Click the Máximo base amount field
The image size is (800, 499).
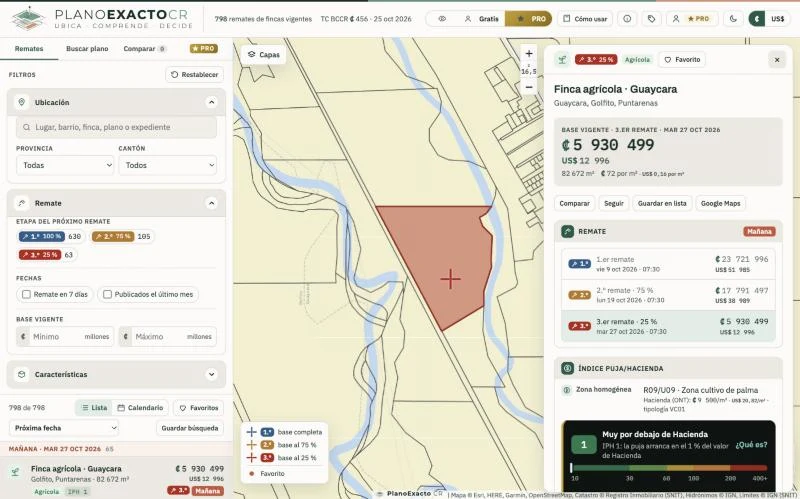(x=168, y=337)
